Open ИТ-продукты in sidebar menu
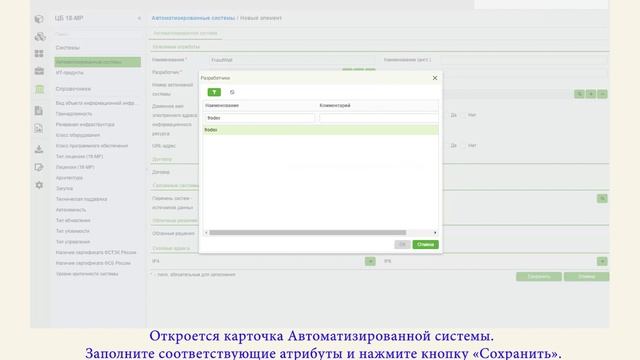This screenshot has width=640, height=360. (70, 73)
